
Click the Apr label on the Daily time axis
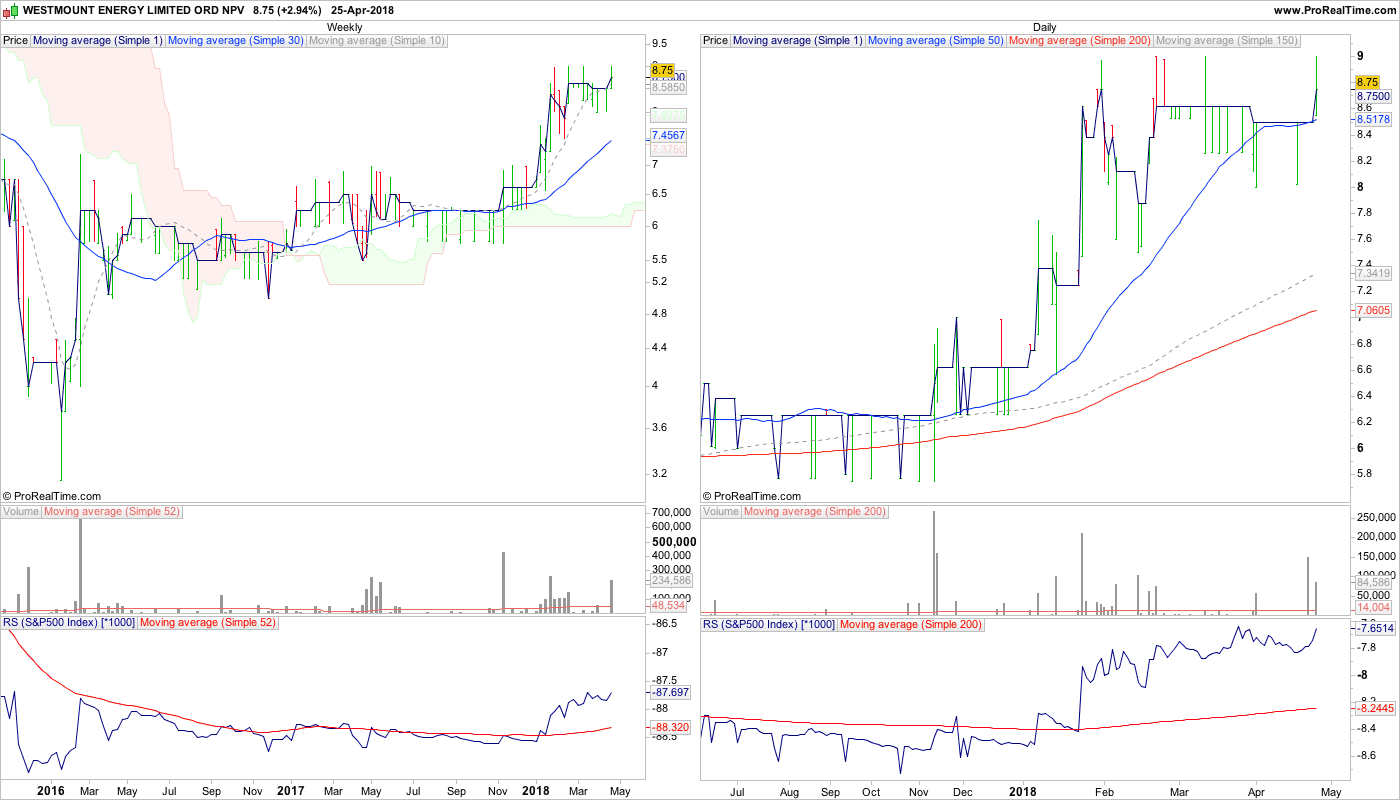click(x=1256, y=792)
